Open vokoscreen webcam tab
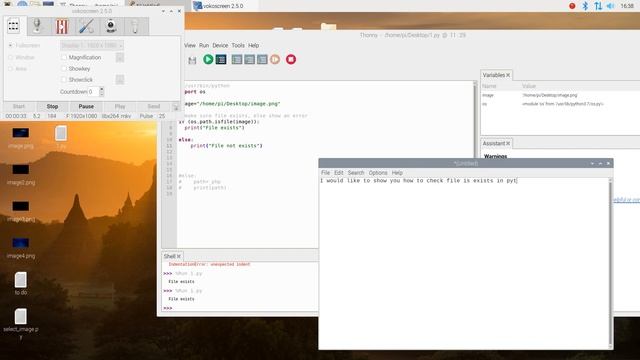Viewport: 640px width, 360px height. coord(111,27)
